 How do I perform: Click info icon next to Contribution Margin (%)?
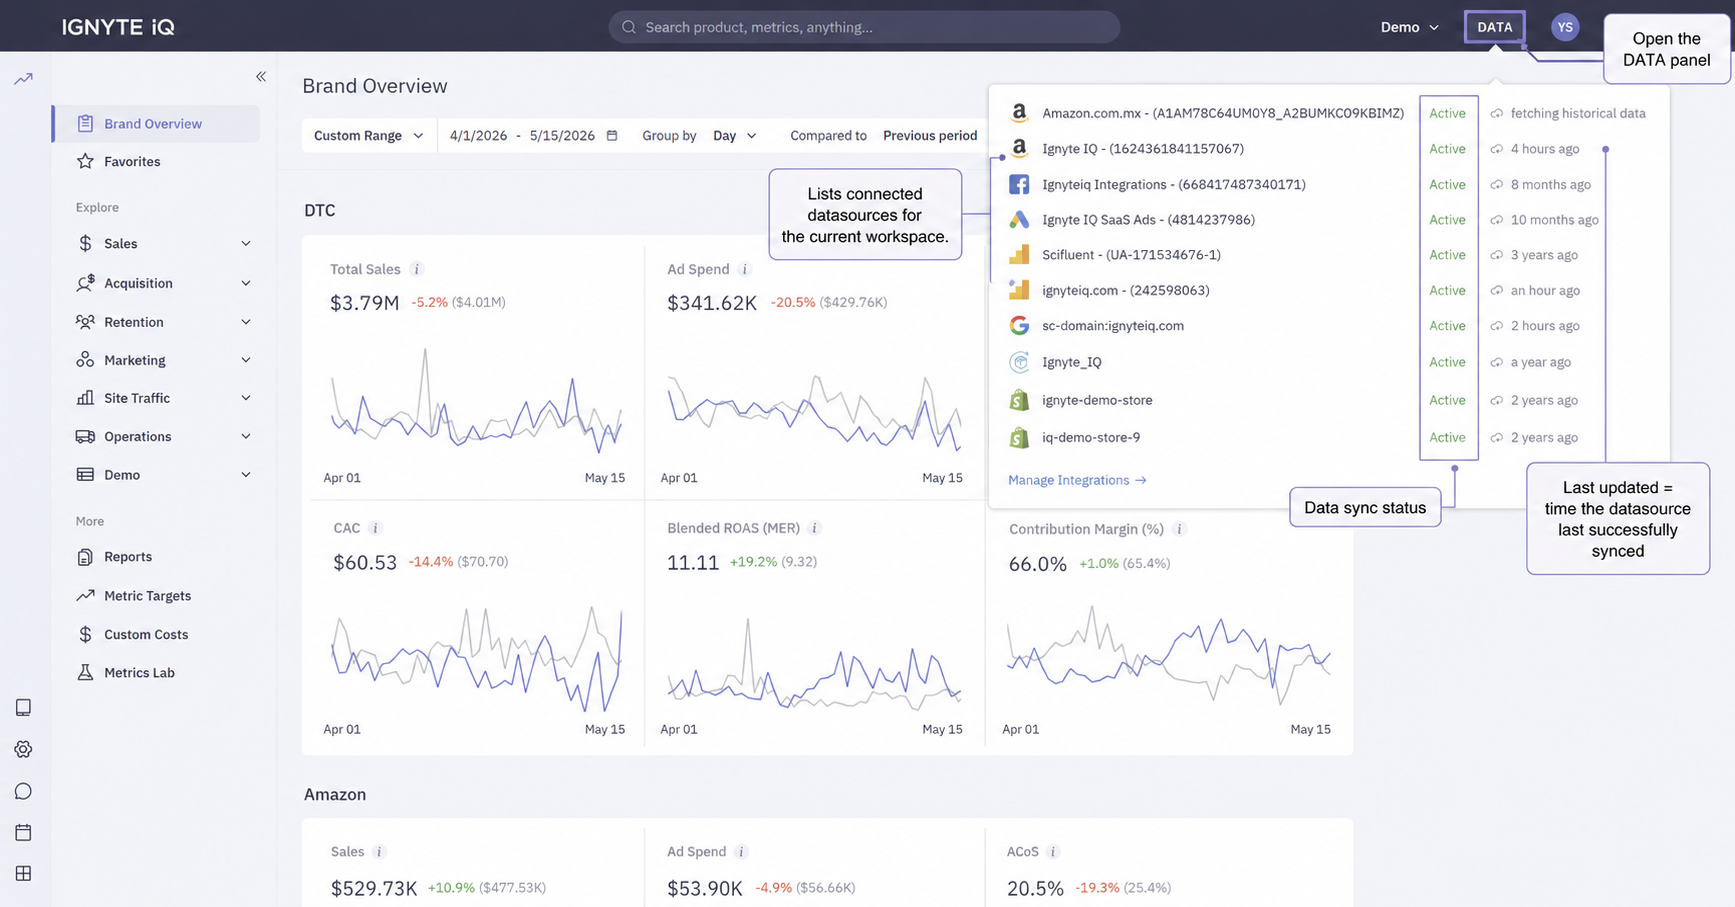point(1179,529)
